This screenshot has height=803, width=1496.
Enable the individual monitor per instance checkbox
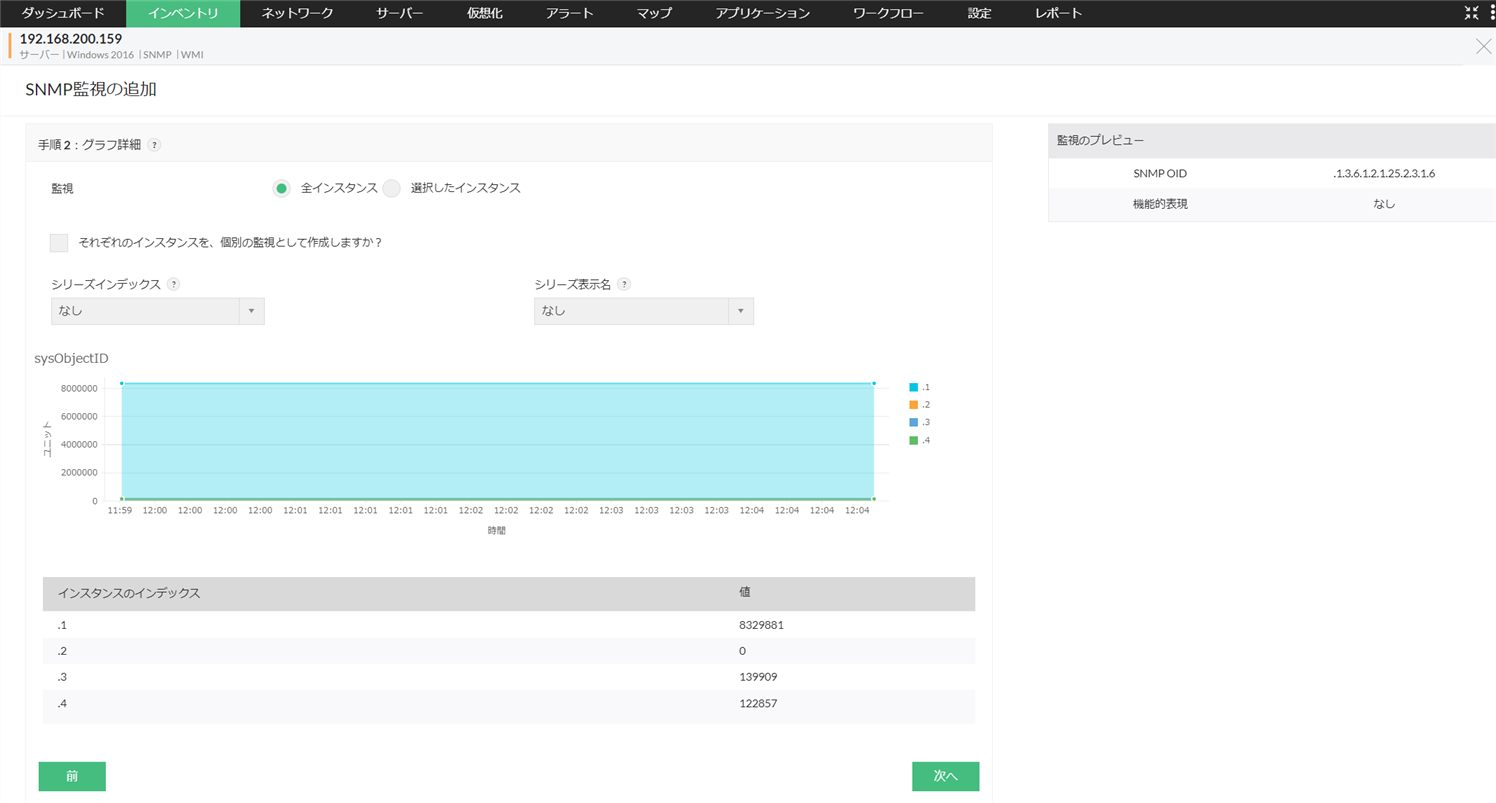[59, 243]
